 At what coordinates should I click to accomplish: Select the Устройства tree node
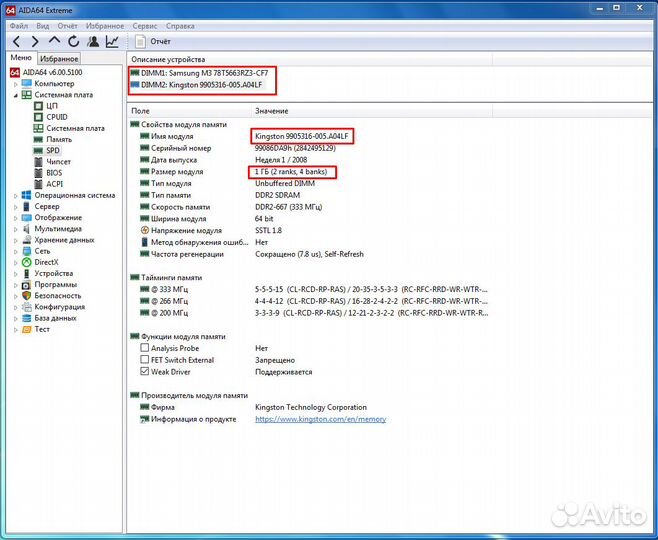47,273
